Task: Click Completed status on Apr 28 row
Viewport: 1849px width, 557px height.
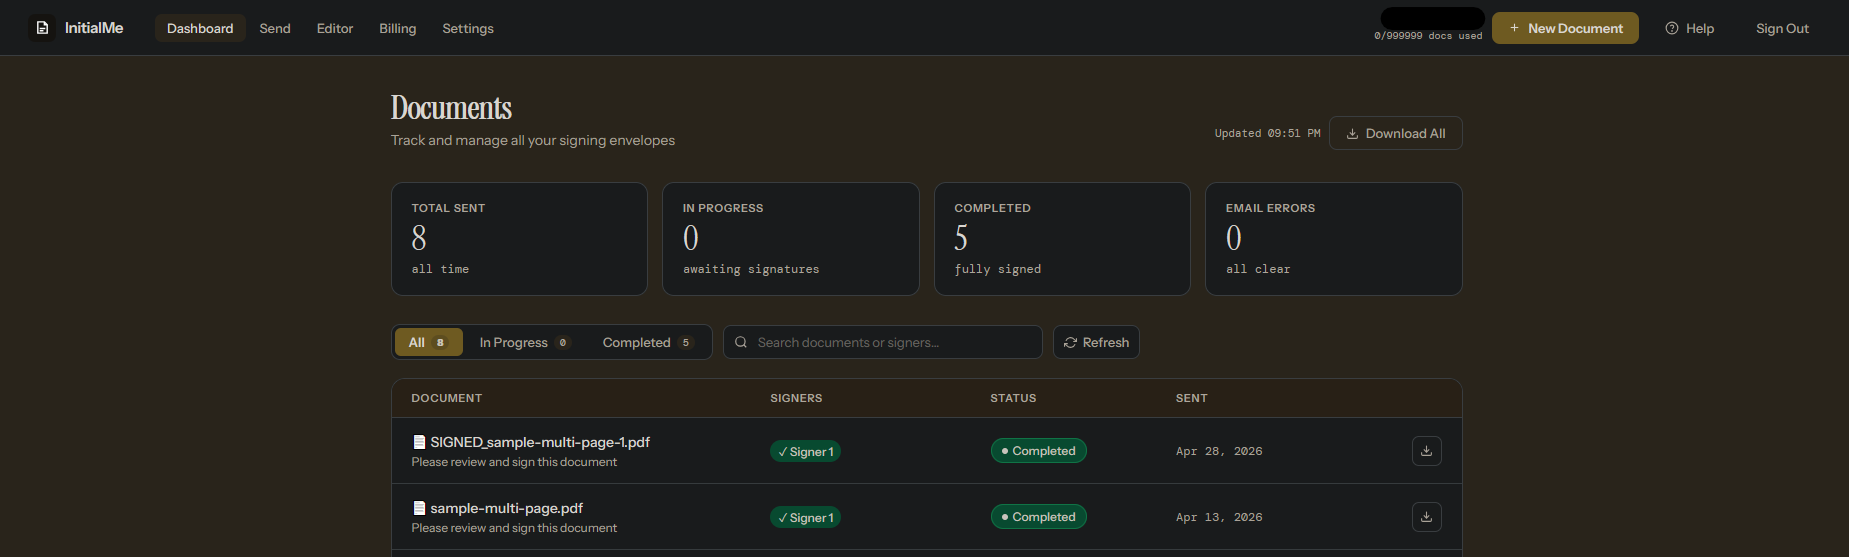Action: pos(1038,451)
